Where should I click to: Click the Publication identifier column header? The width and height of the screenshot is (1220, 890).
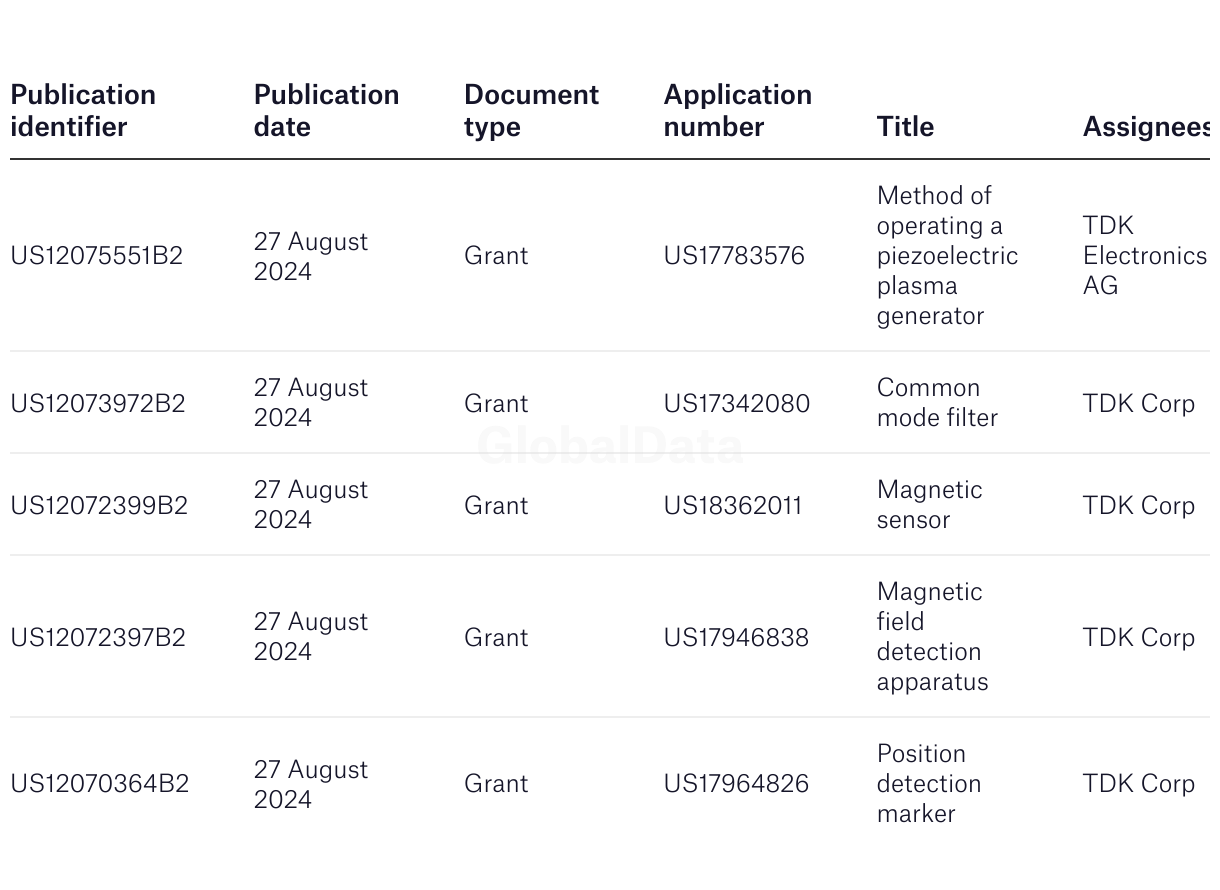[x=83, y=111]
